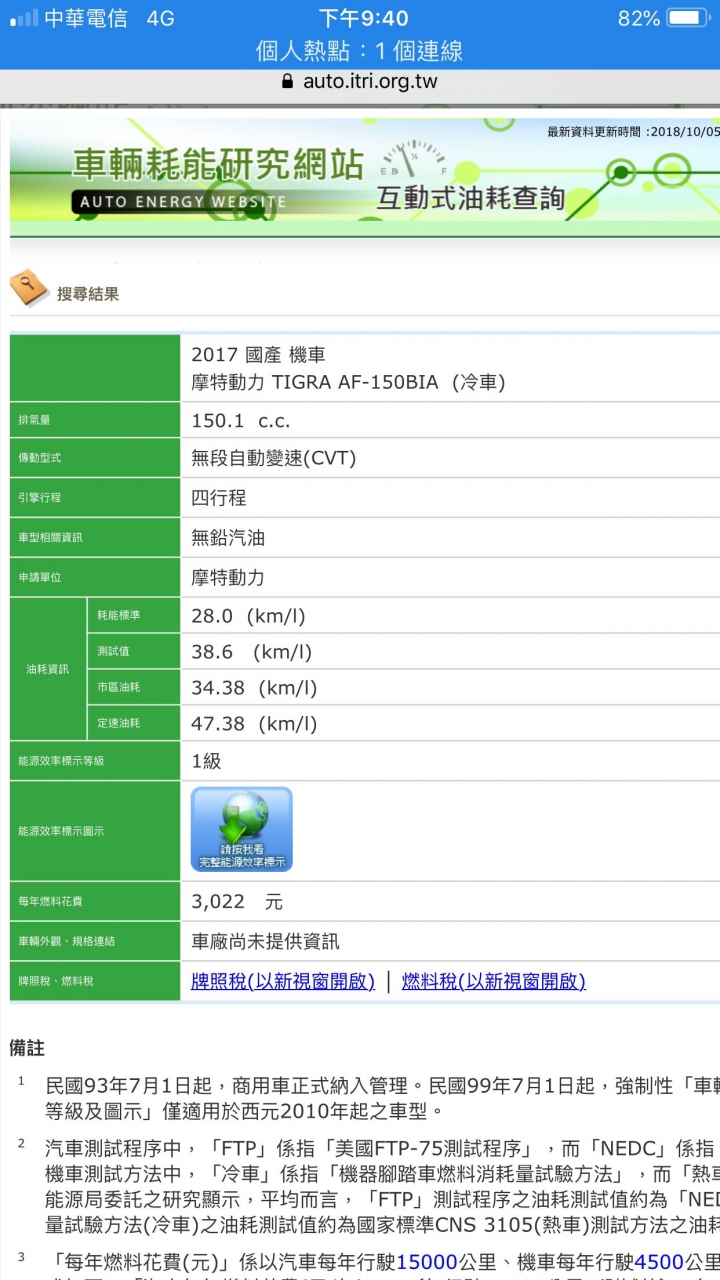Tap the 定速油耗 sub-label
The image size is (720, 1280).
click(119, 723)
